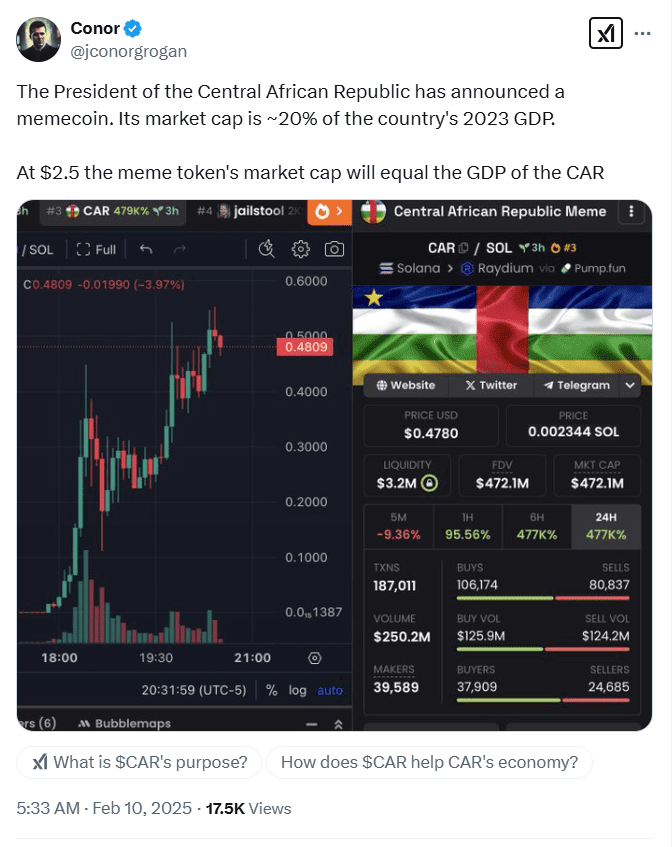This screenshot has height=847, width=672.
Task: Expand the social links chevron dropdown
Action: 628,385
